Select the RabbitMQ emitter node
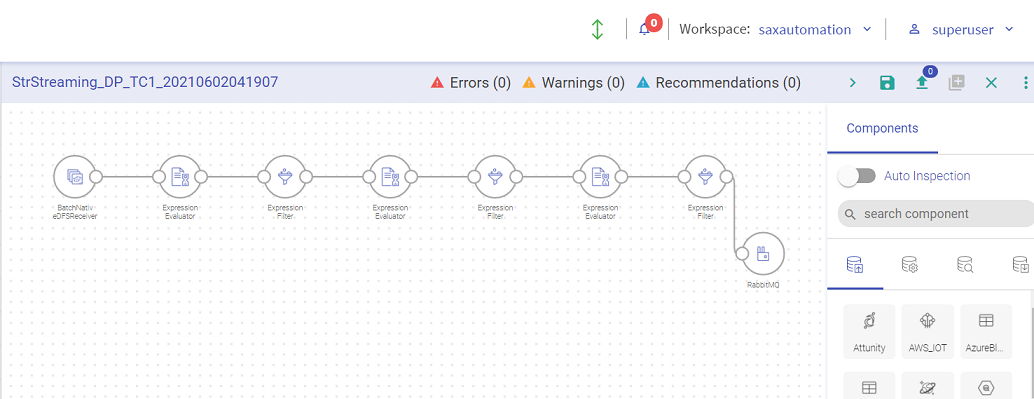 click(x=763, y=254)
